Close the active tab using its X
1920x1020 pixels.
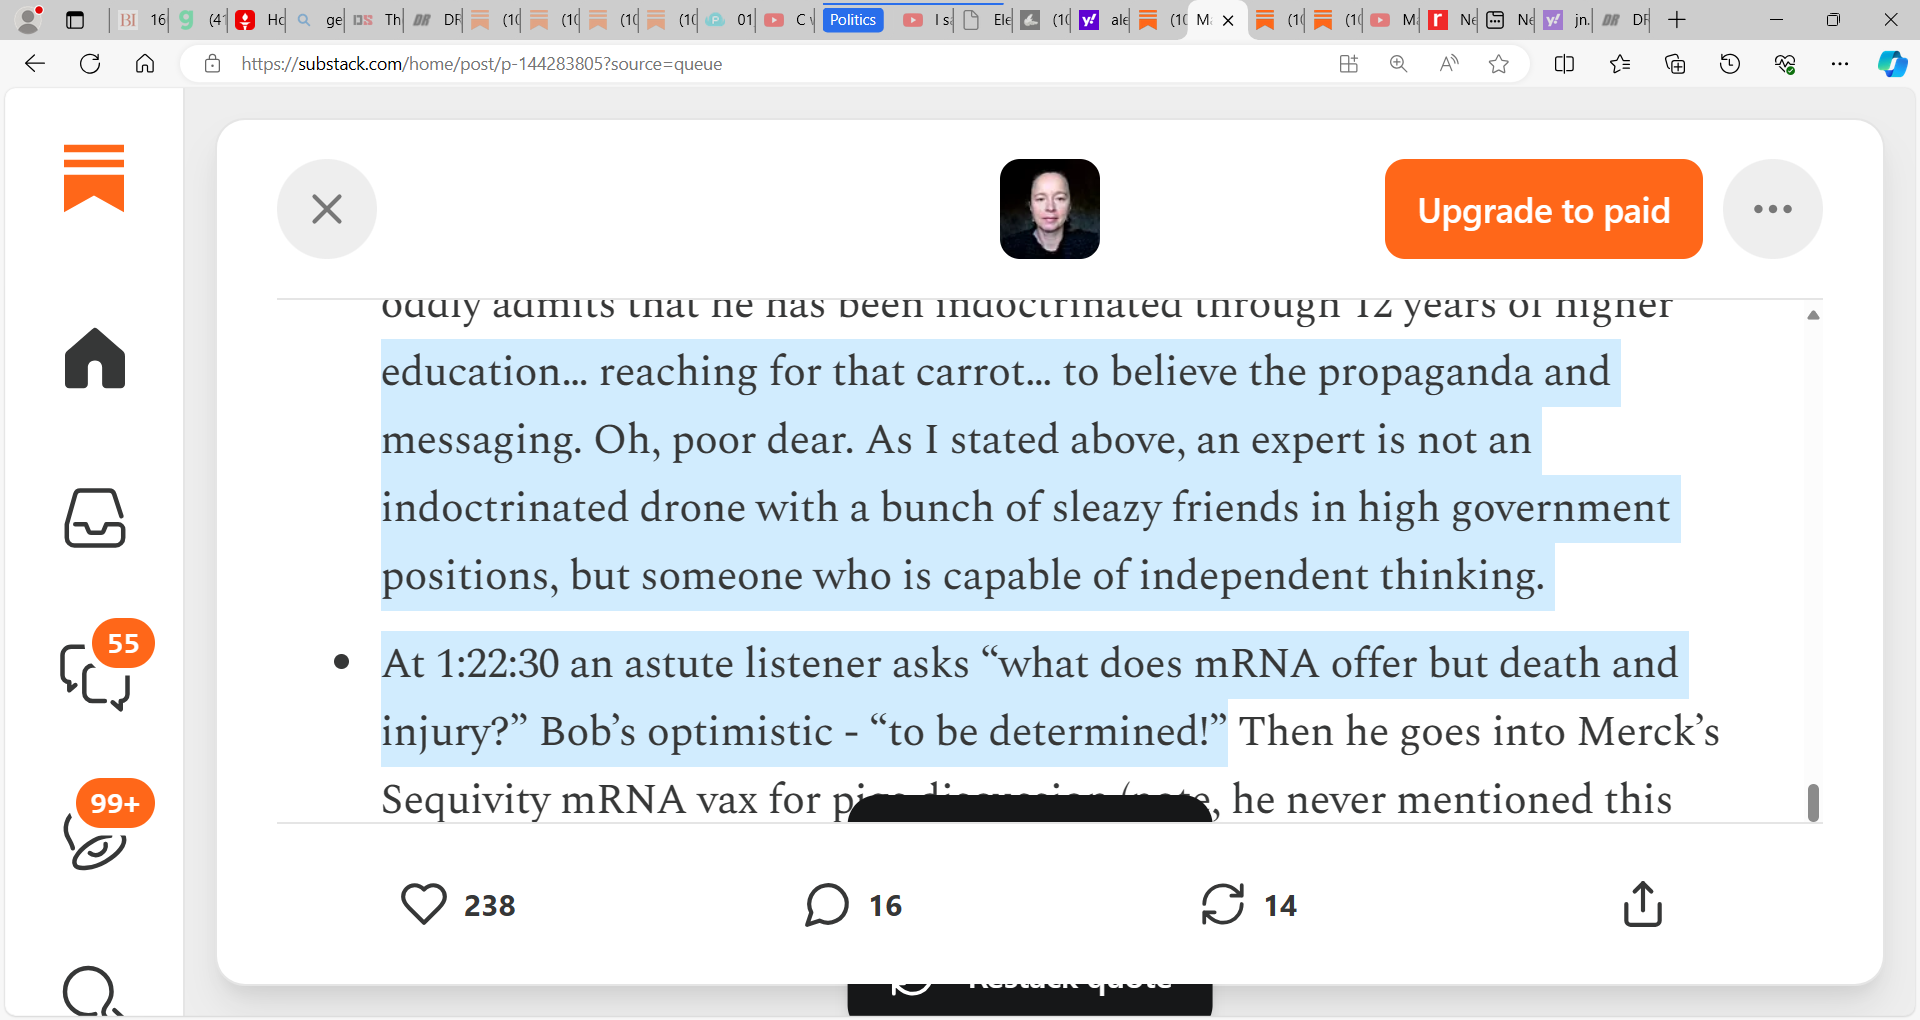1228,20
